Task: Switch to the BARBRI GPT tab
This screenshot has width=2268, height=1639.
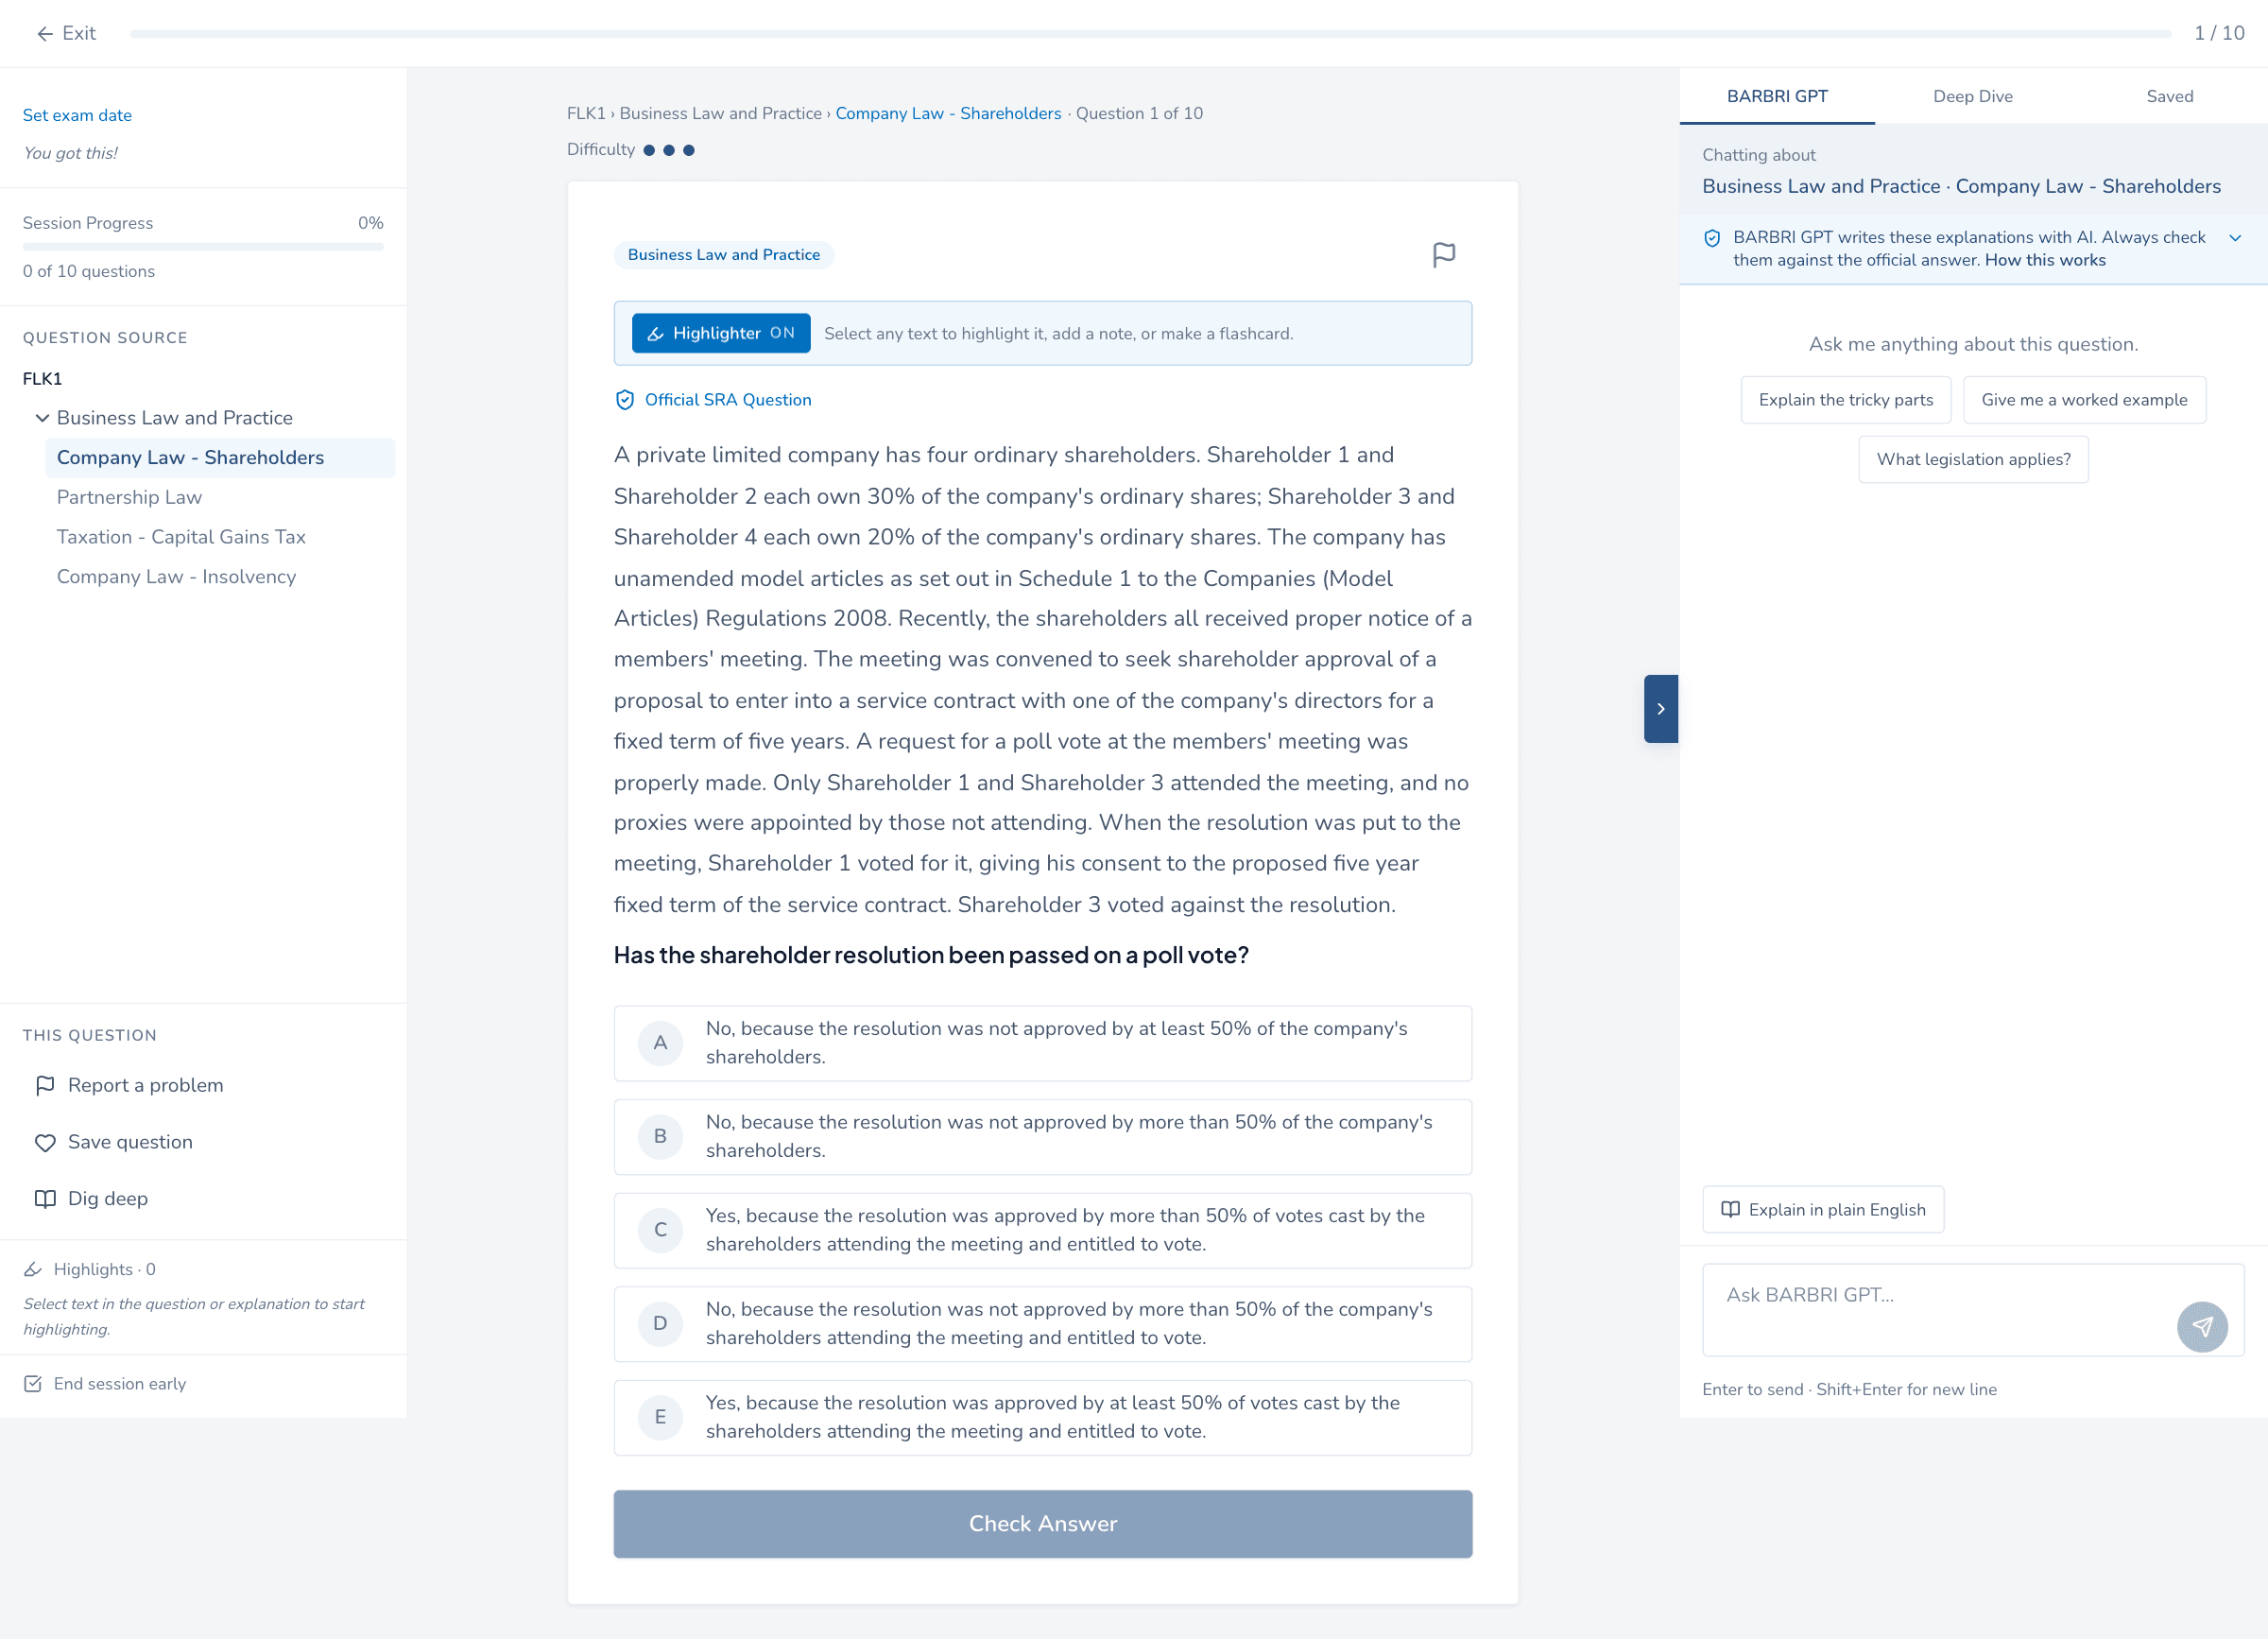Action: pos(1777,97)
